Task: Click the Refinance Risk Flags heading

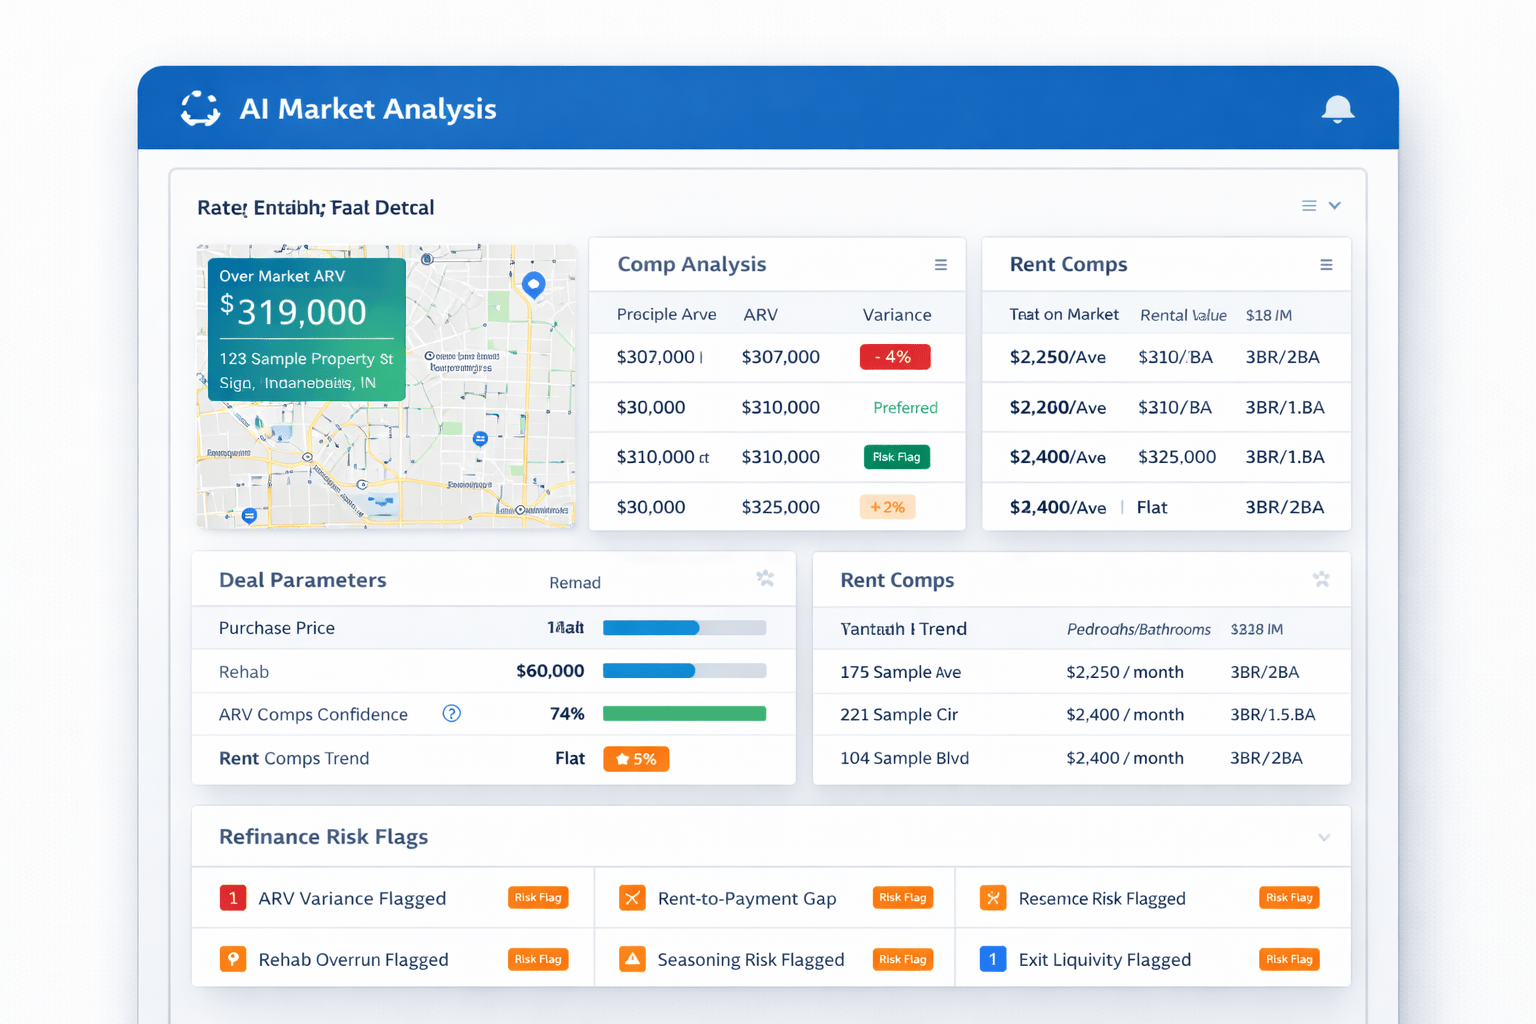Action: [x=323, y=837]
